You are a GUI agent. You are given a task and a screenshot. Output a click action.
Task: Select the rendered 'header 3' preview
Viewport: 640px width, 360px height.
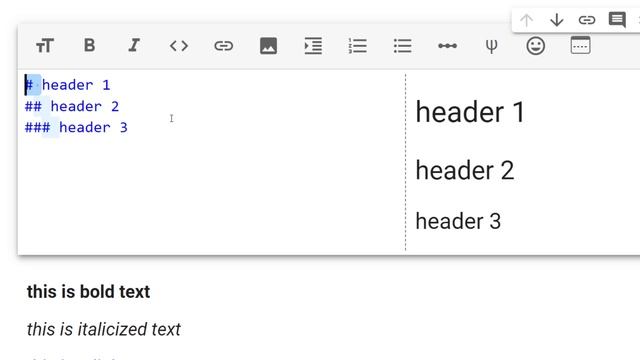pos(458,221)
